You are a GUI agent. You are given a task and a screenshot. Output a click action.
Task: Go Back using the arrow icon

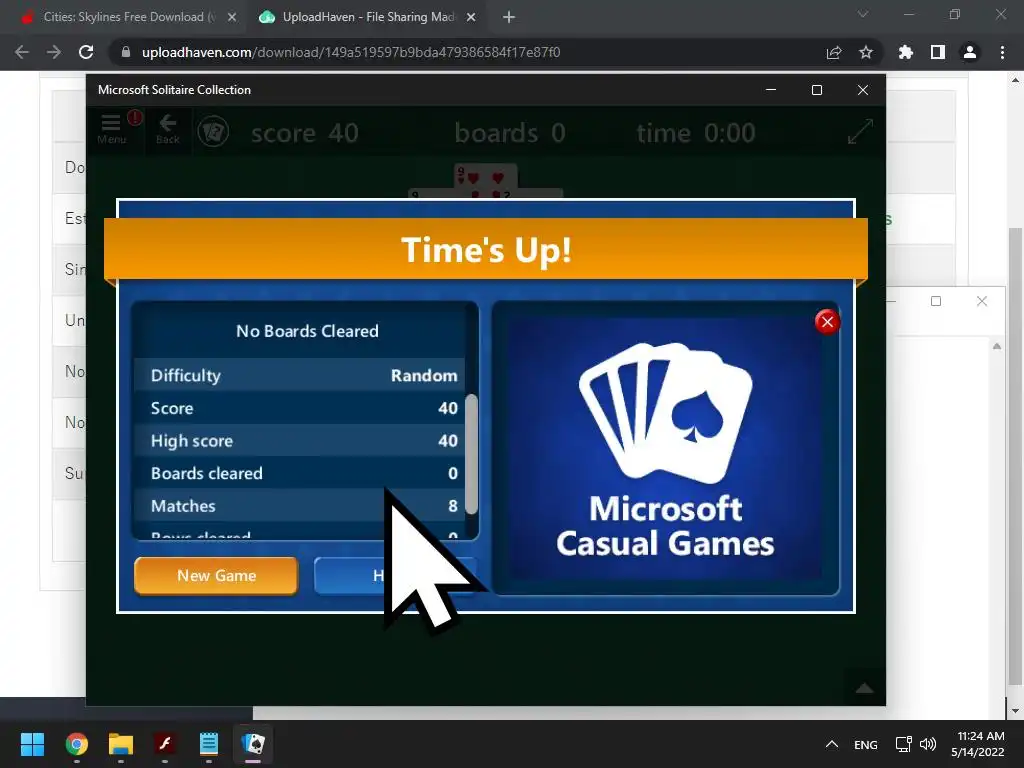(x=168, y=129)
